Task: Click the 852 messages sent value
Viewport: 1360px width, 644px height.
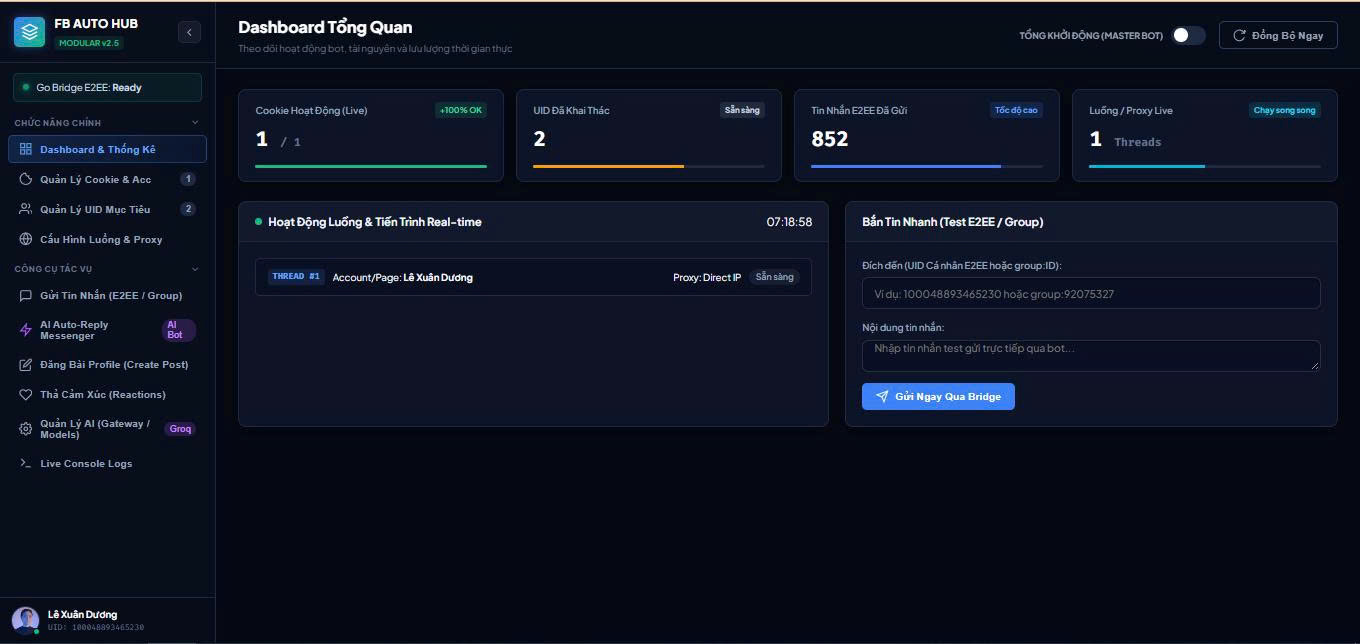Action: (x=830, y=139)
